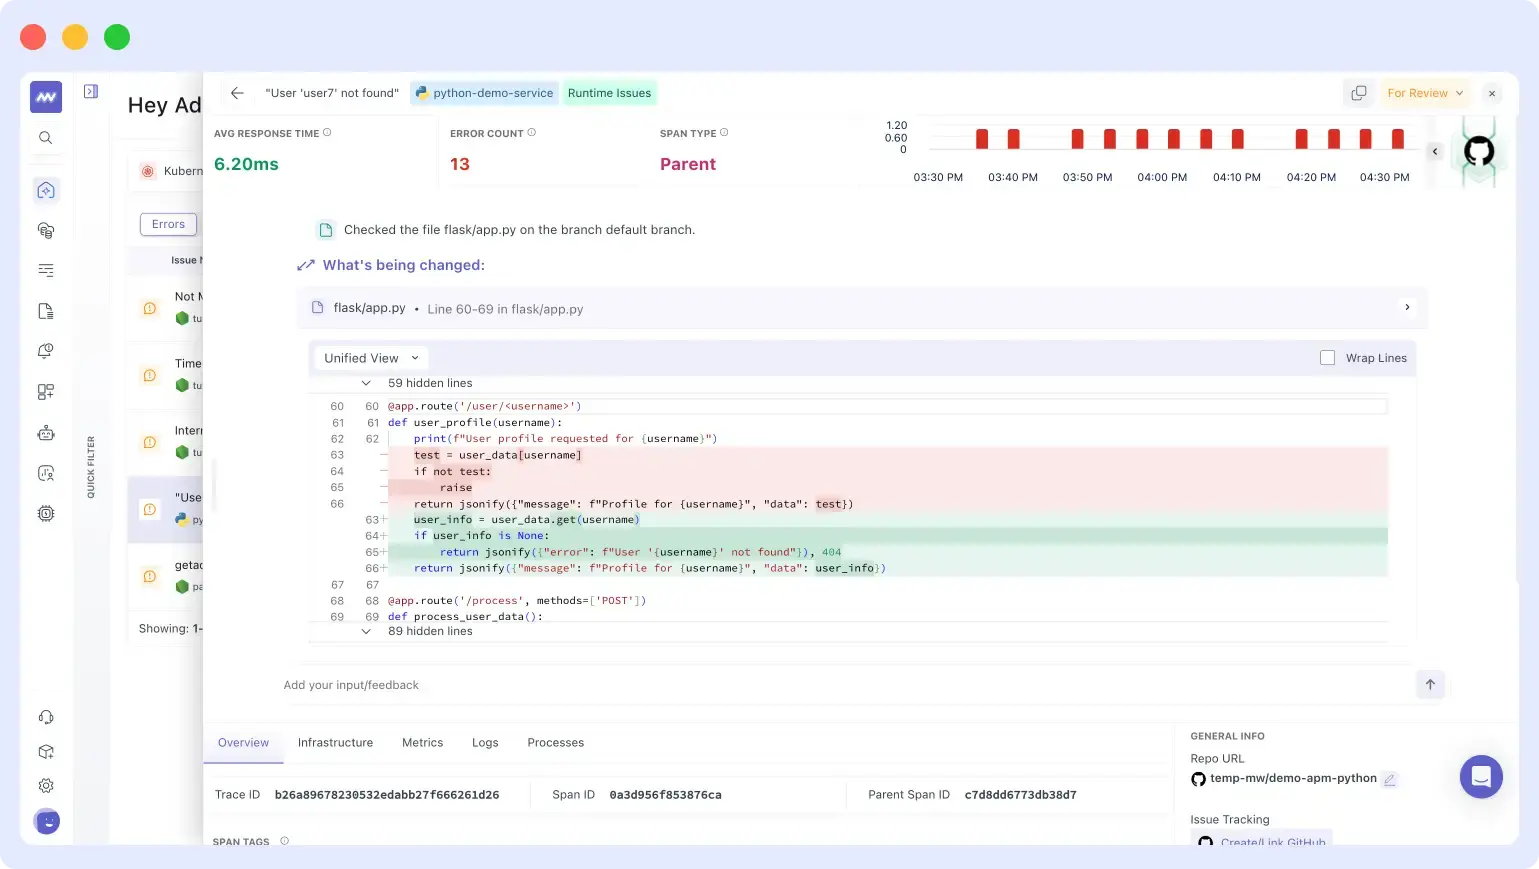Viewport: 1539px width, 869px height.
Task: Open the document logs sidebar icon
Action: coord(46,311)
